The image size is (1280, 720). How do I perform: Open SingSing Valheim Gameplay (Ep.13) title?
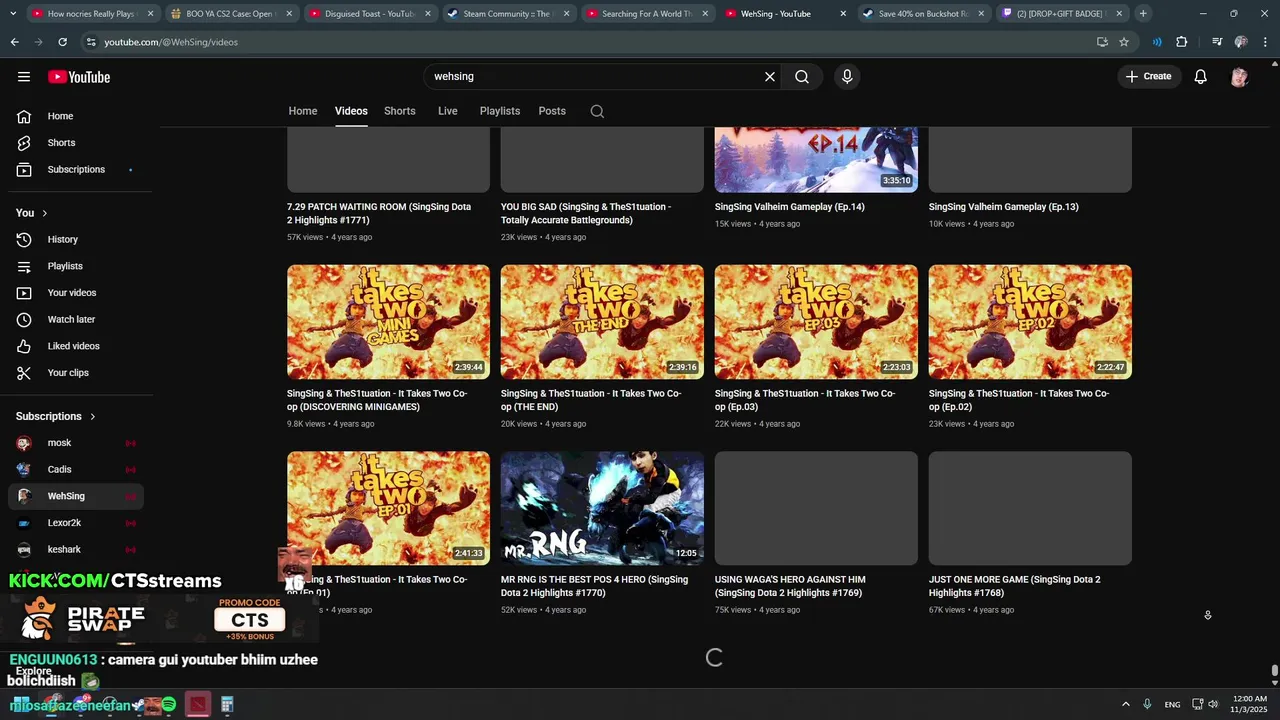pos(1003,207)
